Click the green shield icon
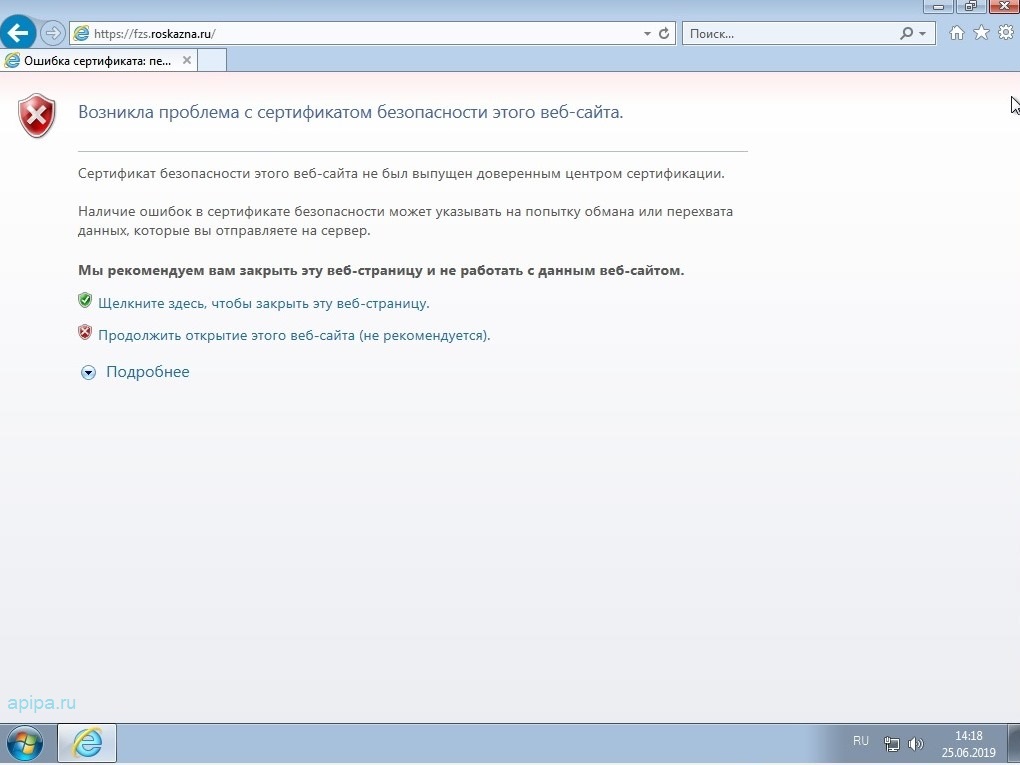Screen dimensions: 1020x765 [85, 300]
